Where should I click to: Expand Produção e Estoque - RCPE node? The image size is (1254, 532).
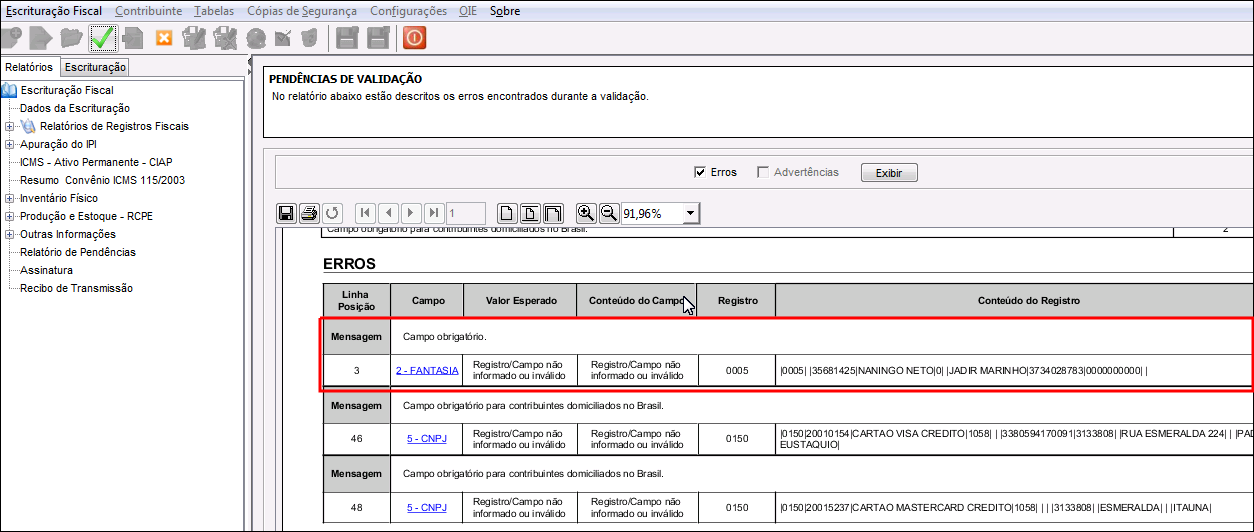[9, 216]
